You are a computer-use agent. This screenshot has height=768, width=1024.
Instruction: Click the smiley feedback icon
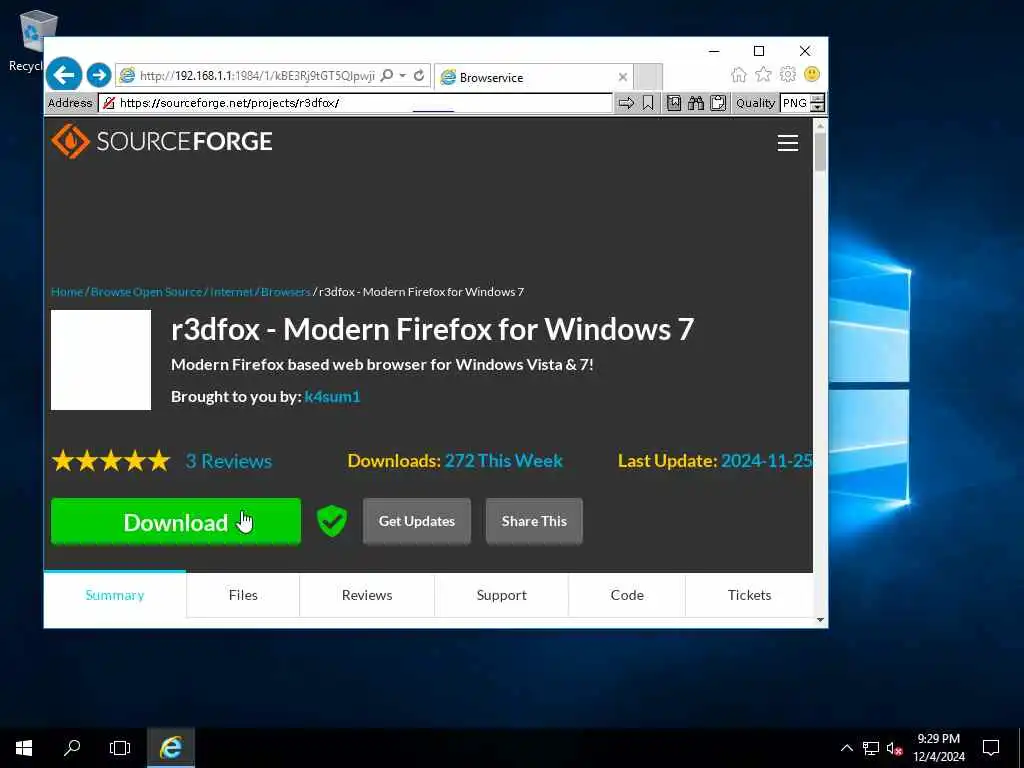point(812,74)
